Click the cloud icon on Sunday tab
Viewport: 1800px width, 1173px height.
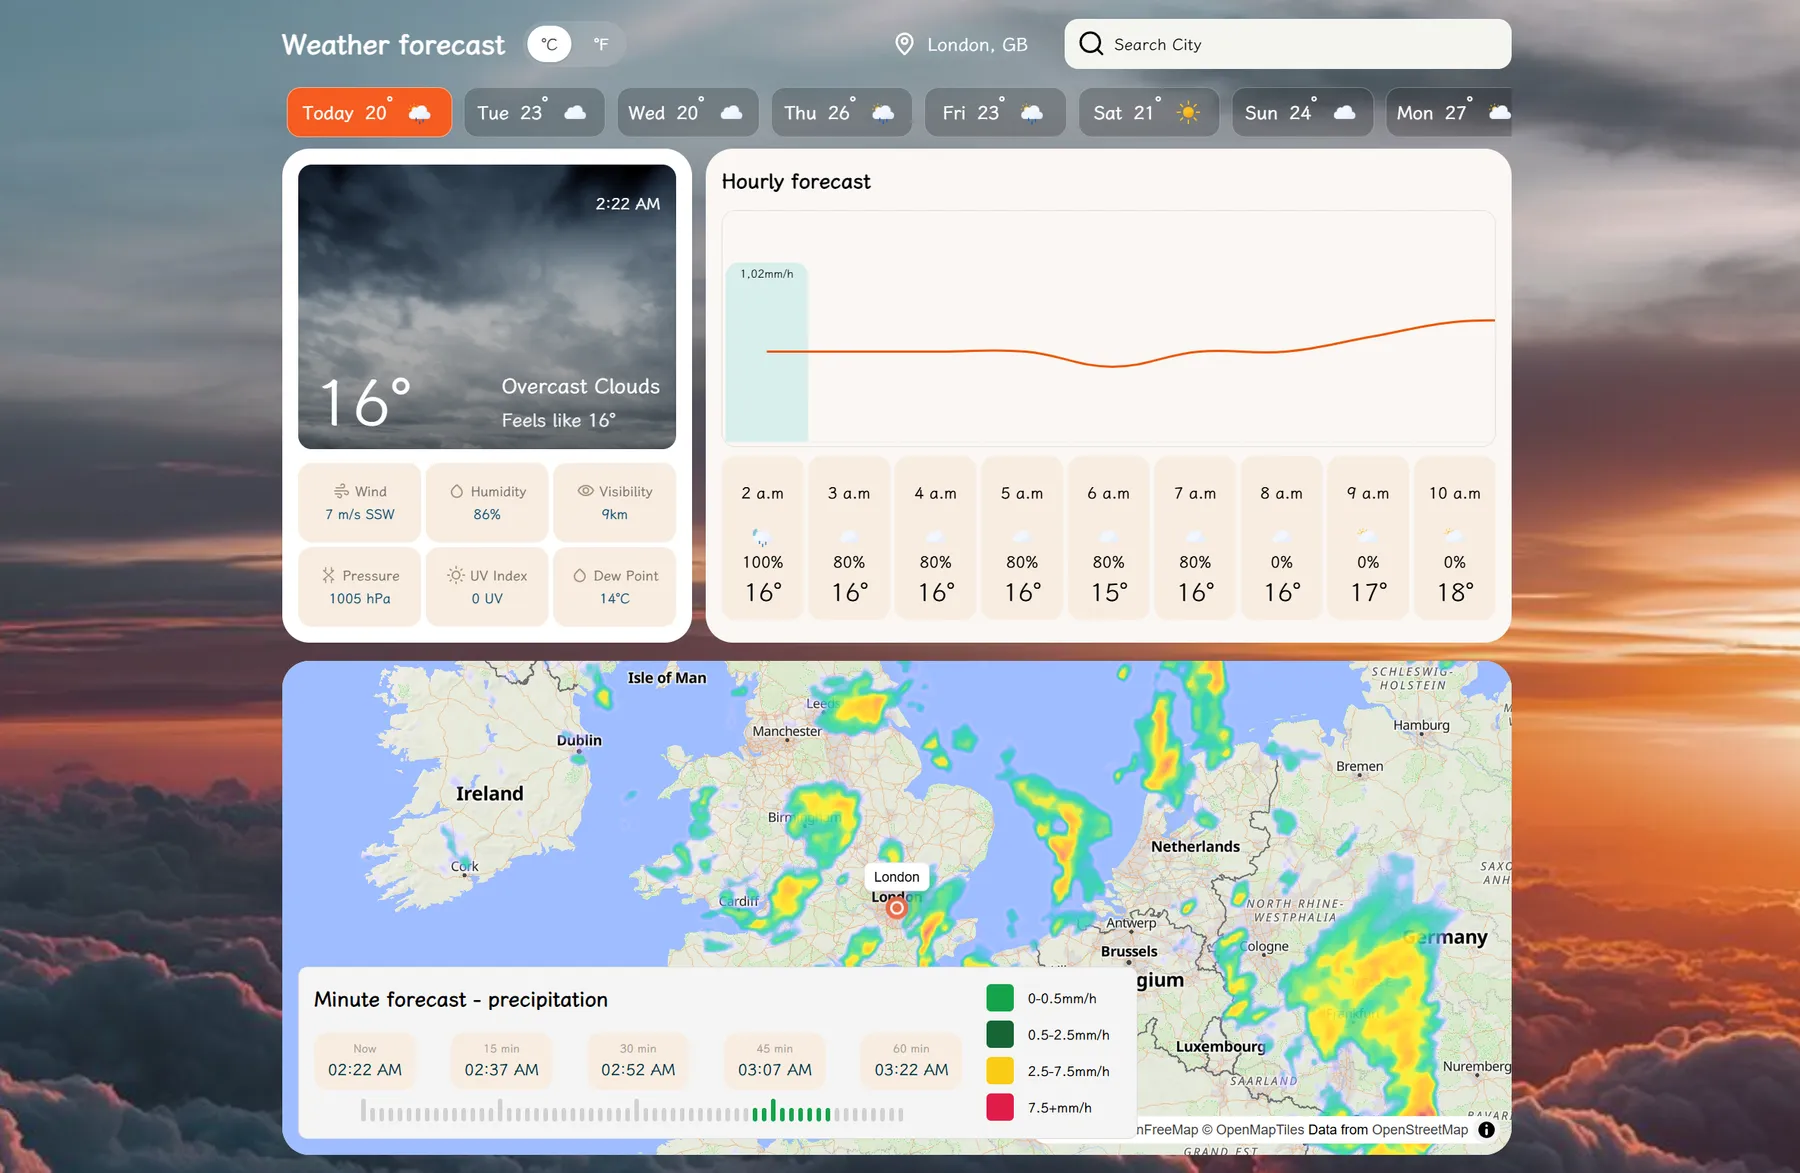pyautogui.click(x=1345, y=113)
